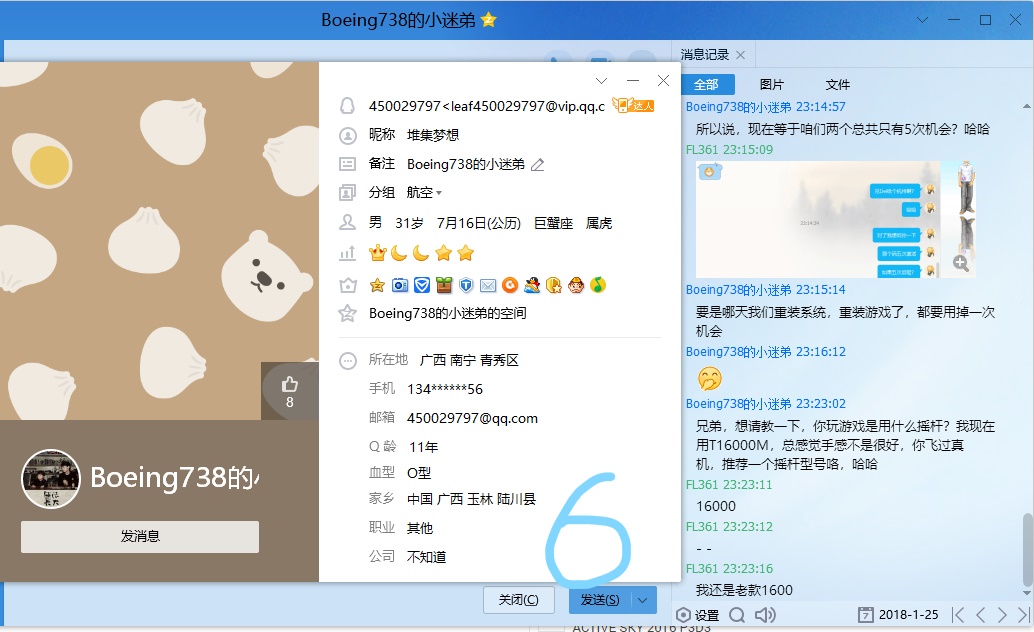Open the calendar date picker icon

pyautogui.click(x=867, y=615)
